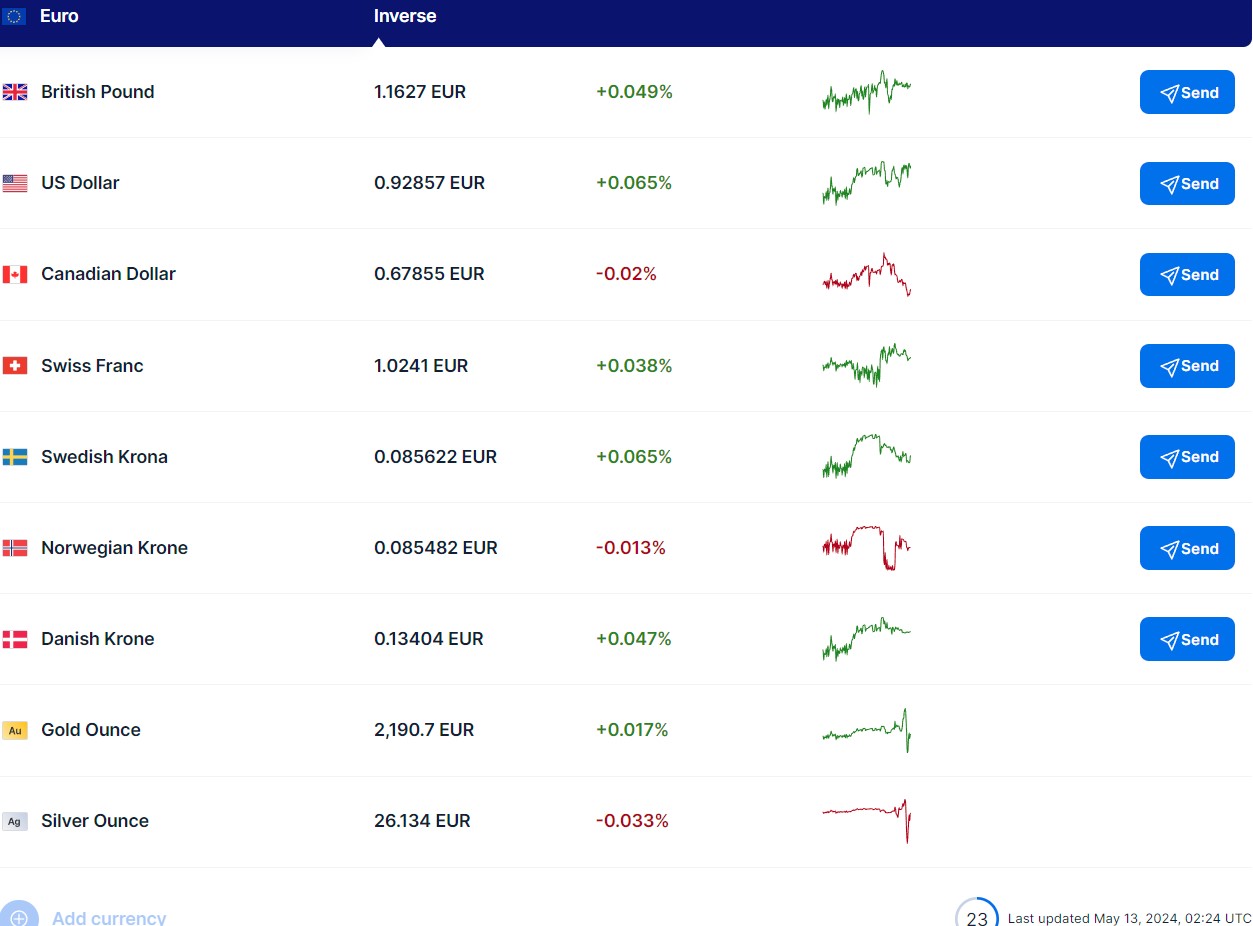
Task: Click the Add currency plus icon
Action: click(19, 917)
